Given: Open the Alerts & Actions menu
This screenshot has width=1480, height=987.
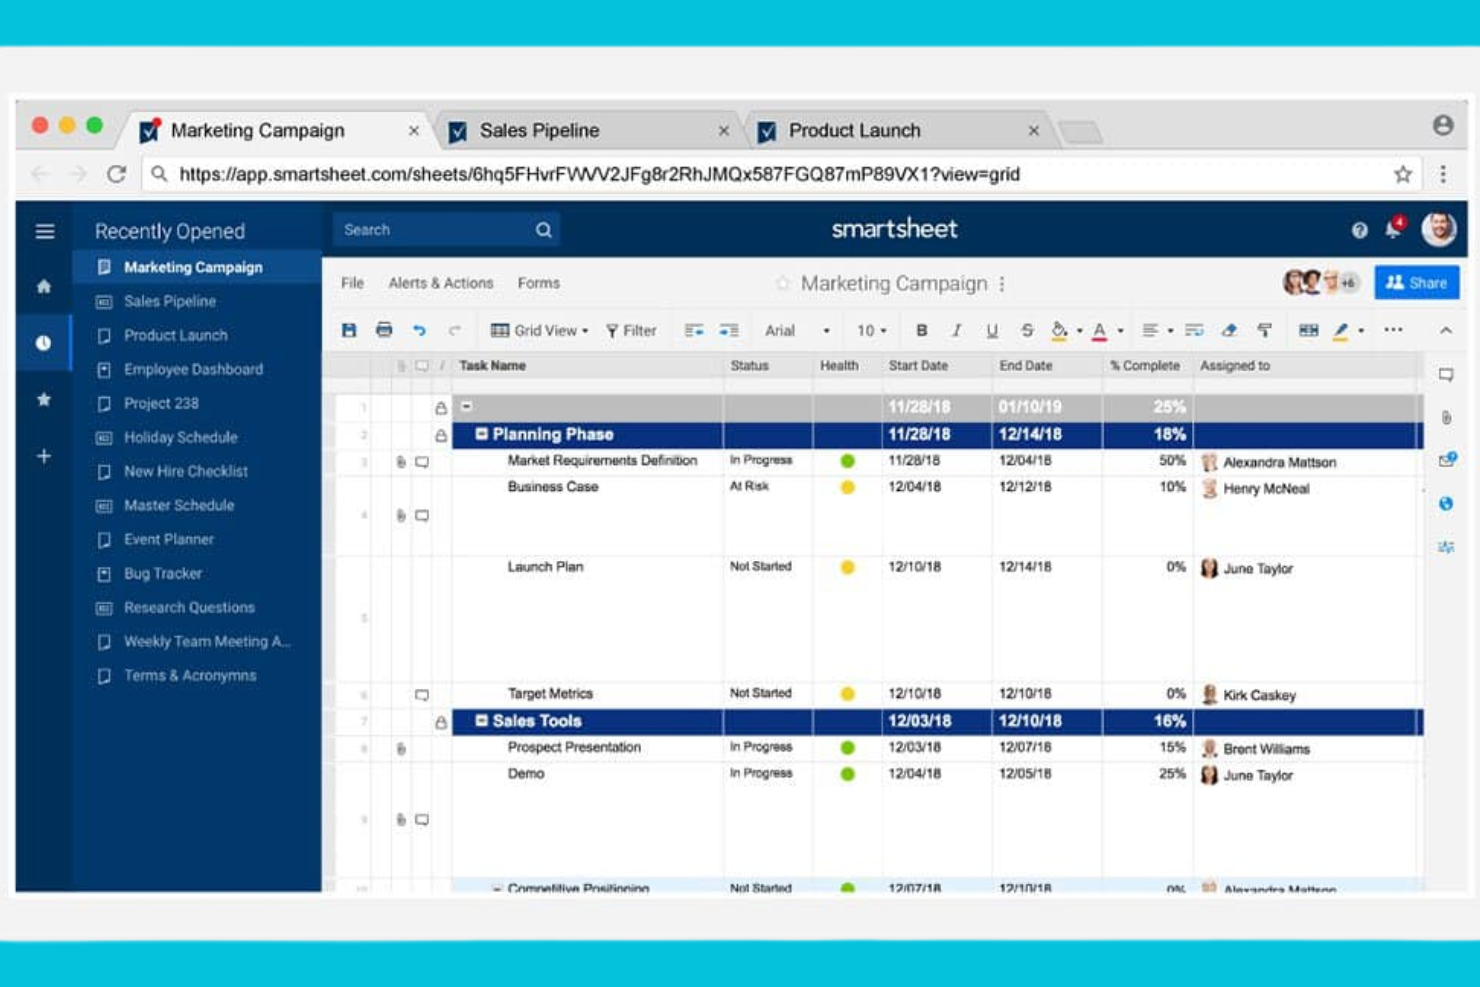Looking at the screenshot, I should pos(440,283).
